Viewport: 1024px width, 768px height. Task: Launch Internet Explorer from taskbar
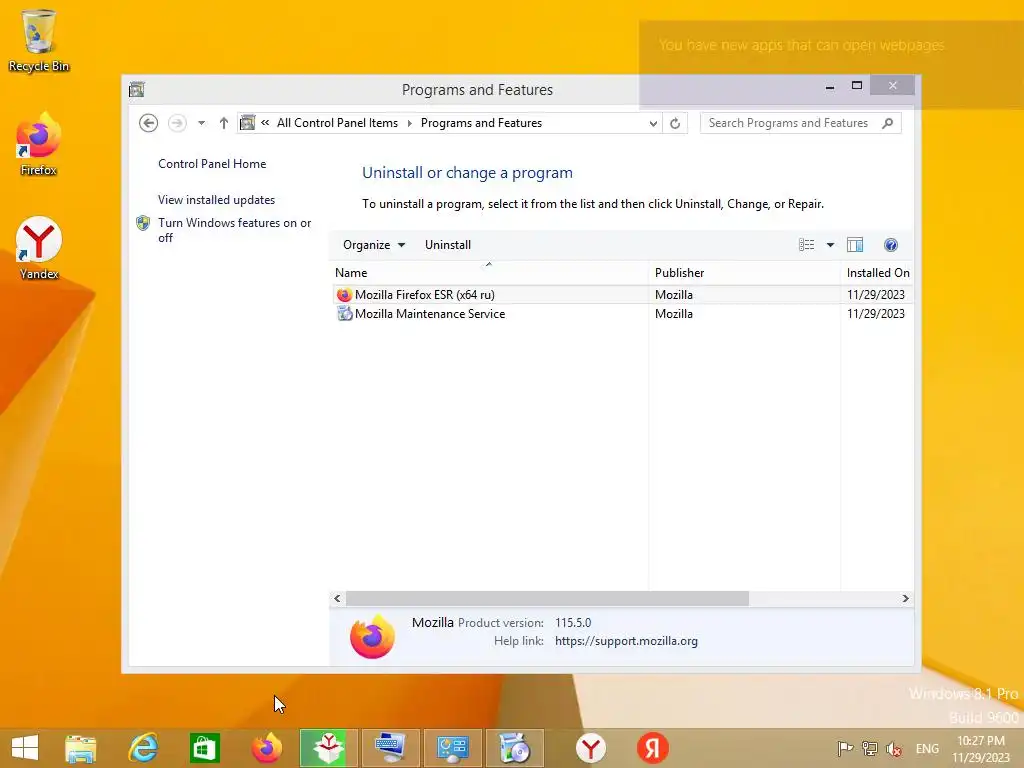(143, 748)
